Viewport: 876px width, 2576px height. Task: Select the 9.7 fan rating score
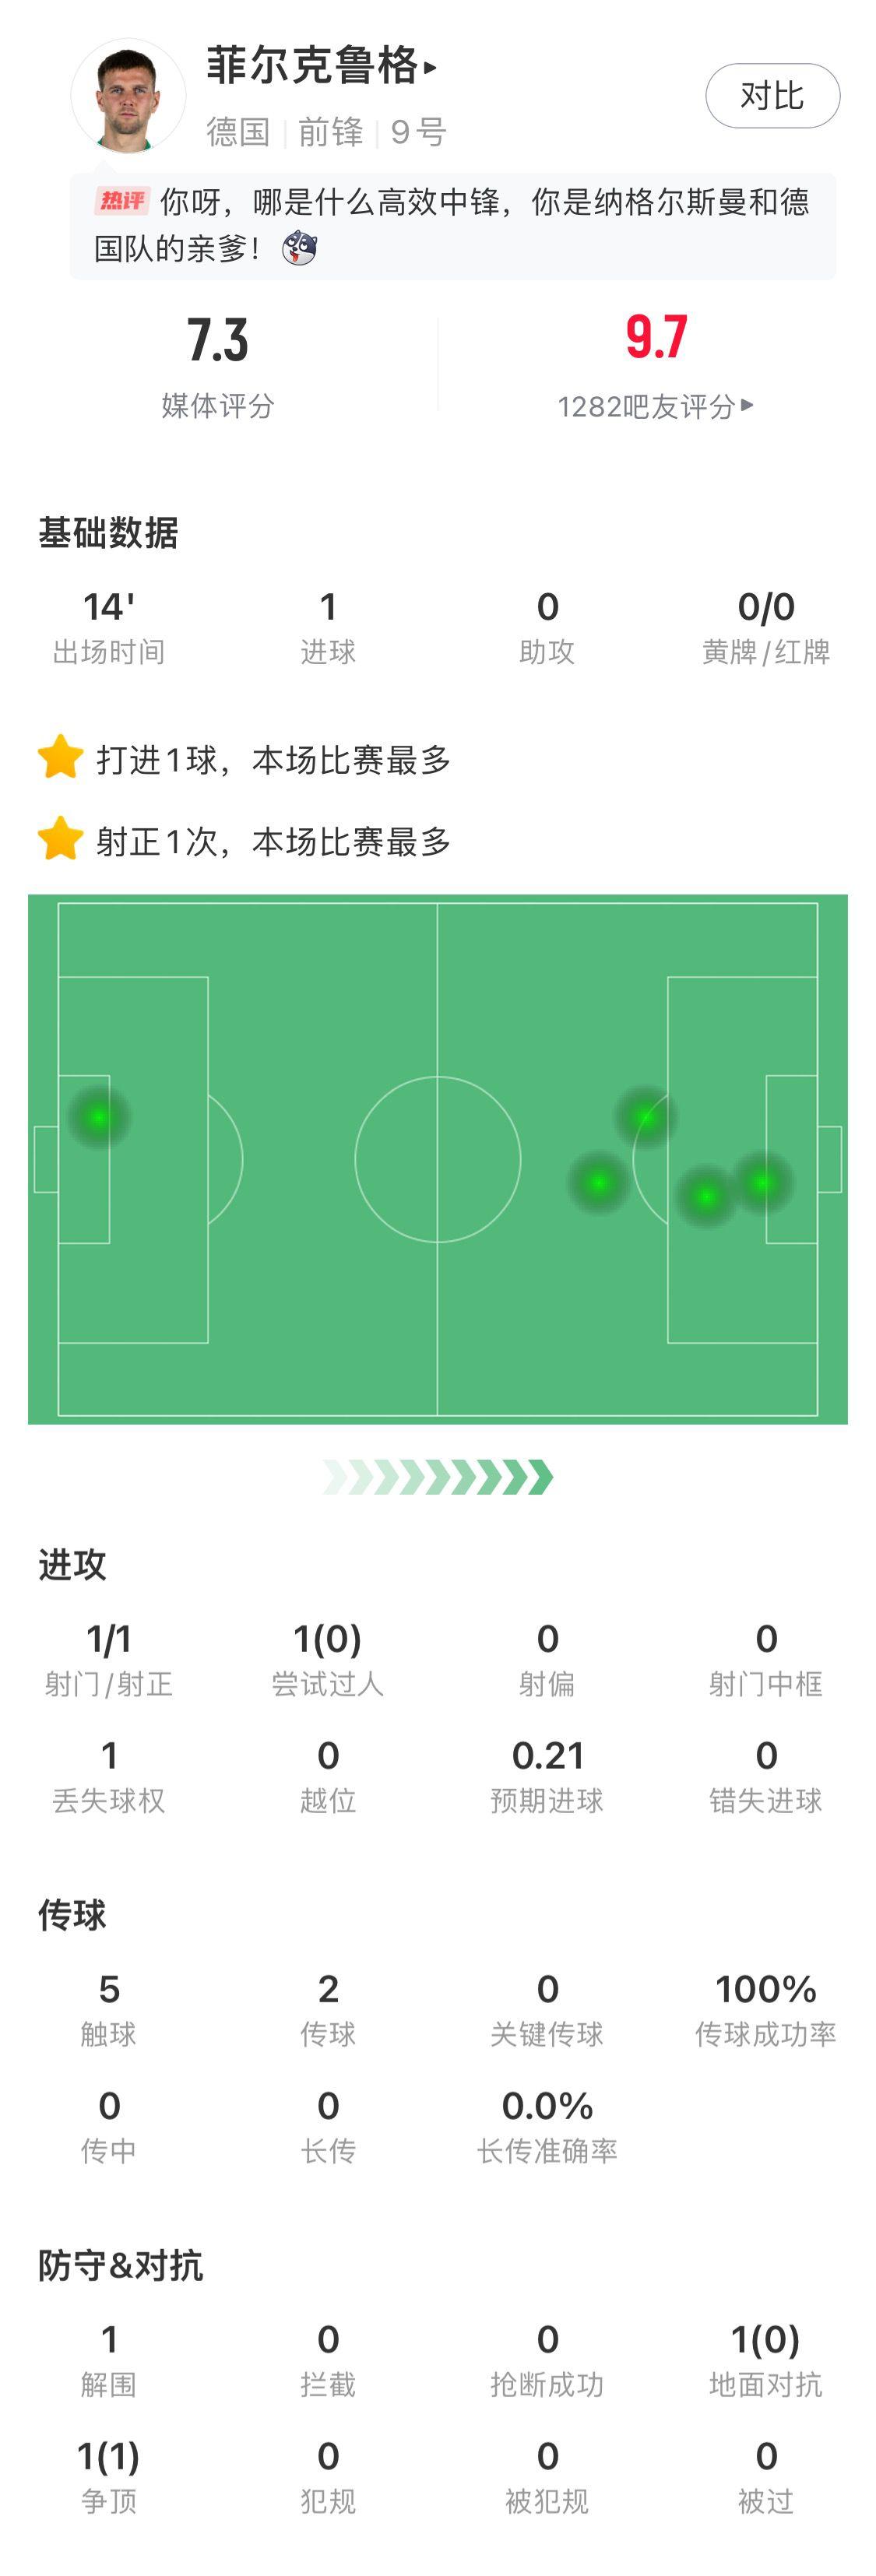pyautogui.click(x=656, y=337)
